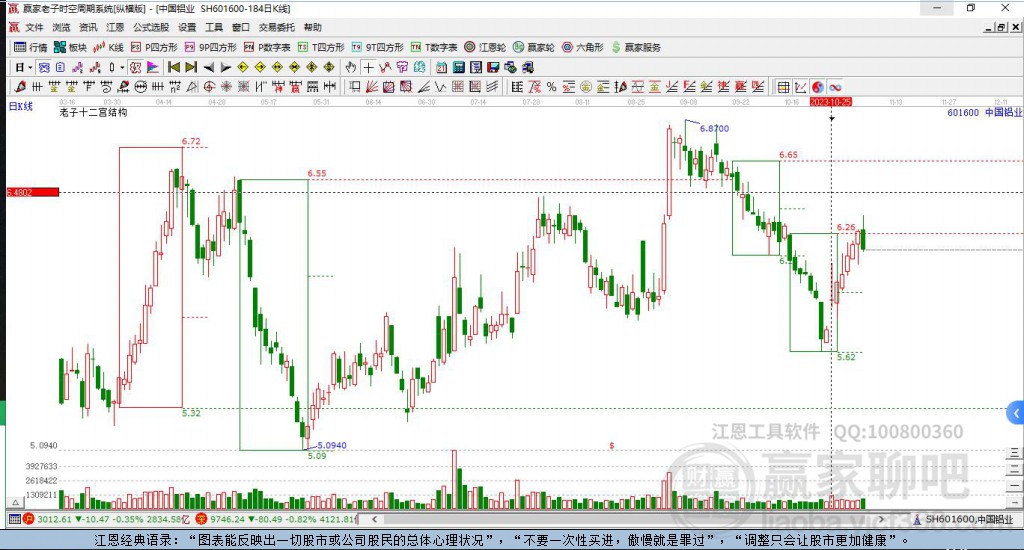Click the last yellow diamond arrow icon
Viewport: 1024px width, 550px height.
point(328,67)
